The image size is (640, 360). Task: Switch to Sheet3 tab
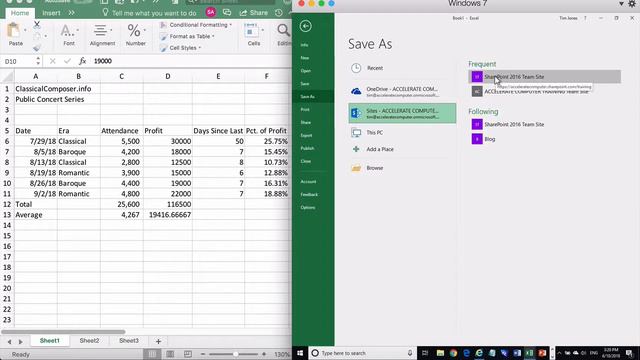(x=129, y=340)
